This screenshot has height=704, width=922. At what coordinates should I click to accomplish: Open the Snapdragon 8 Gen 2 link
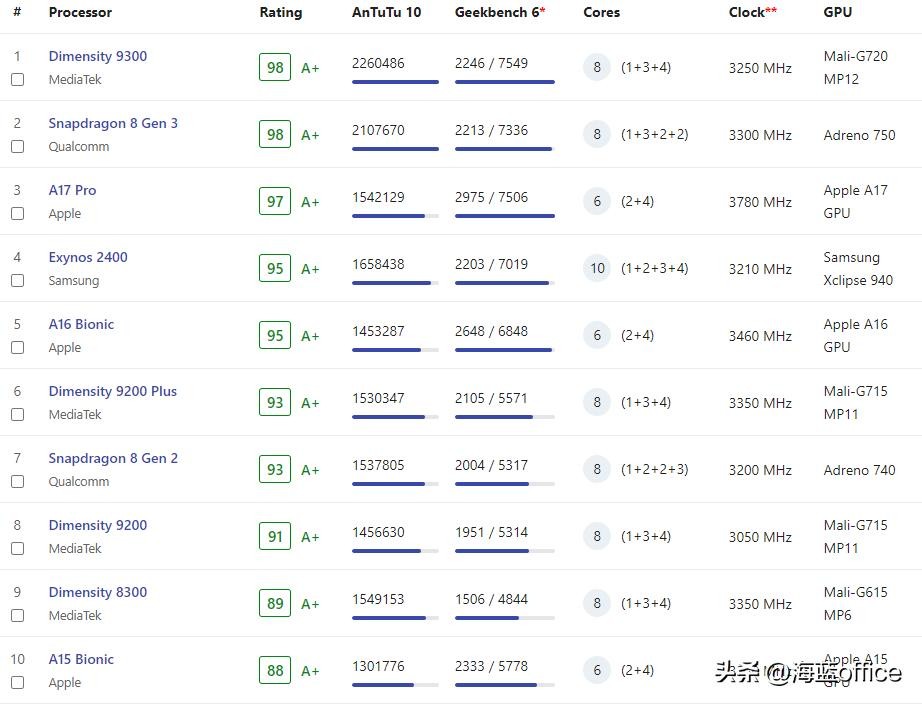(x=113, y=458)
